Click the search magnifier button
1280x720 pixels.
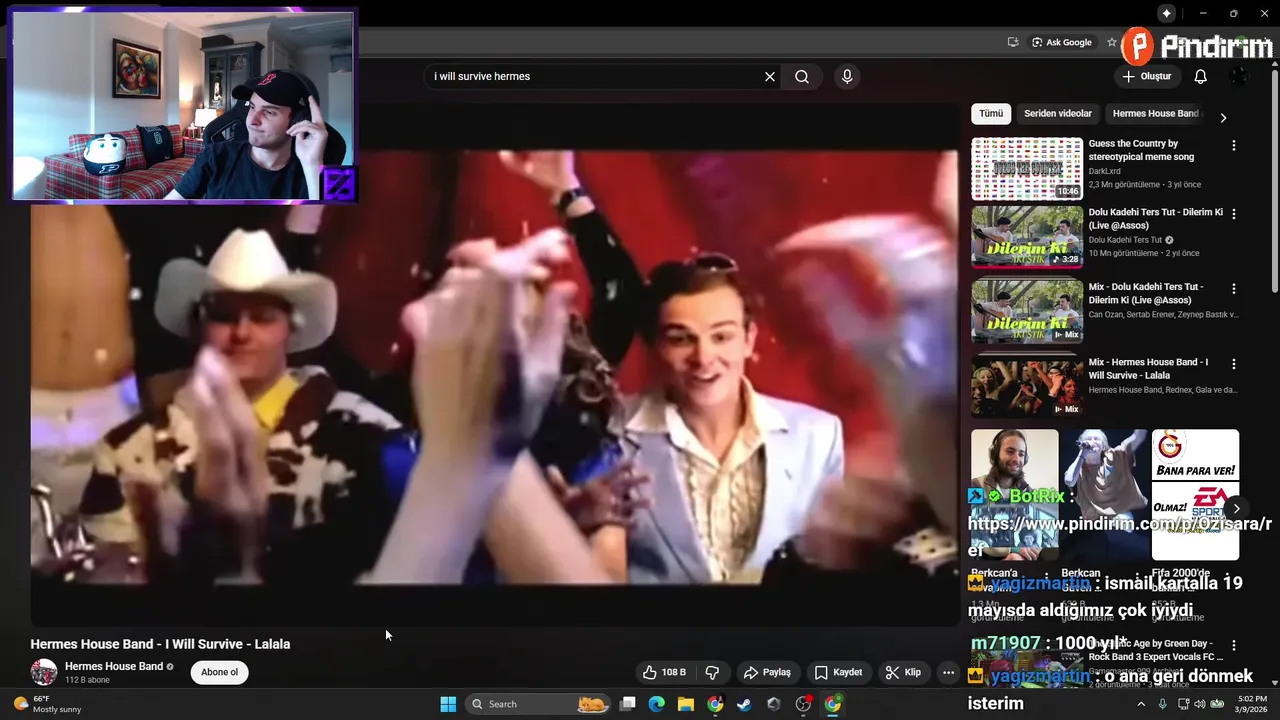point(802,76)
